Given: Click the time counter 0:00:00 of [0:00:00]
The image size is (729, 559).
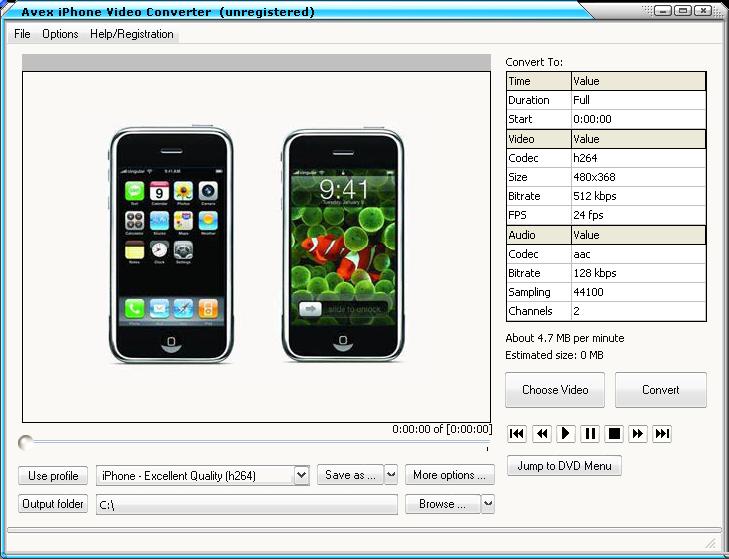Looking at the screenshot, I should pyautogui.click(x=442, y=429).
